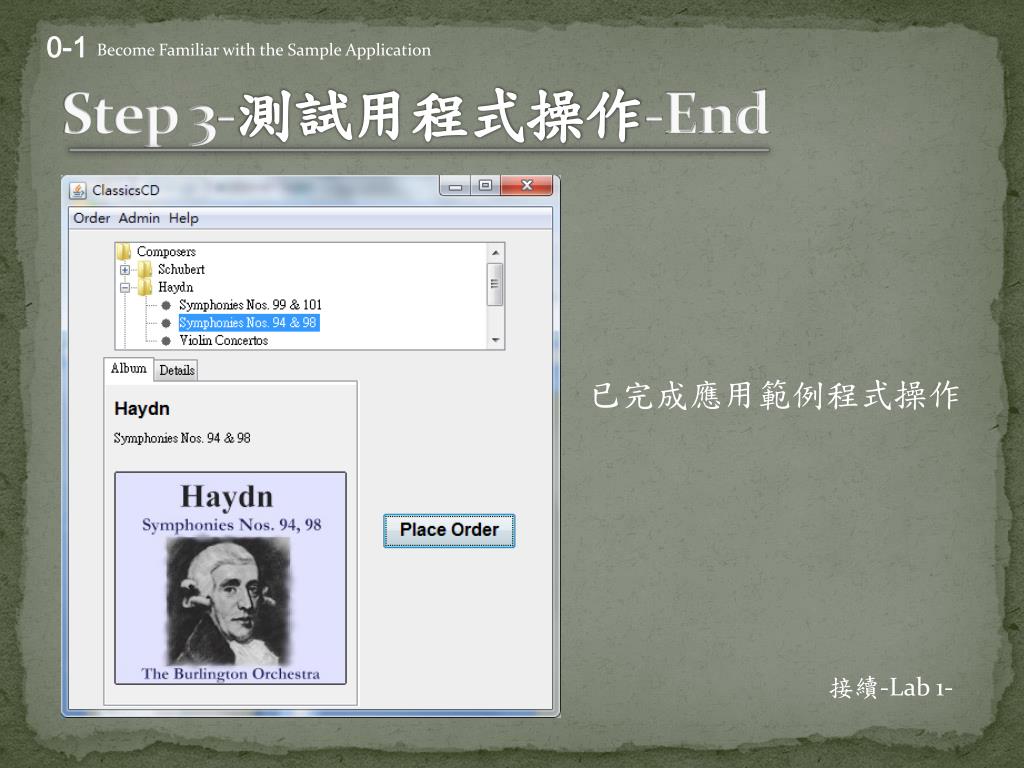
Task: Switch to the Details tab
Action: point(177,370)
